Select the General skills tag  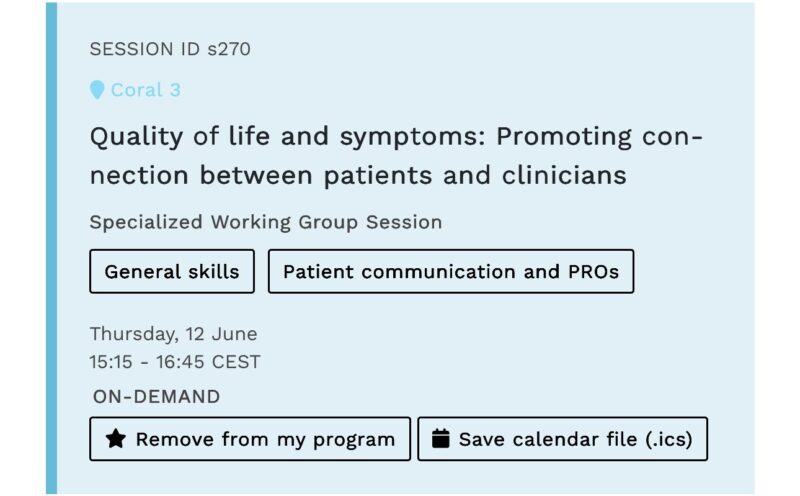(x=172, y=271)
